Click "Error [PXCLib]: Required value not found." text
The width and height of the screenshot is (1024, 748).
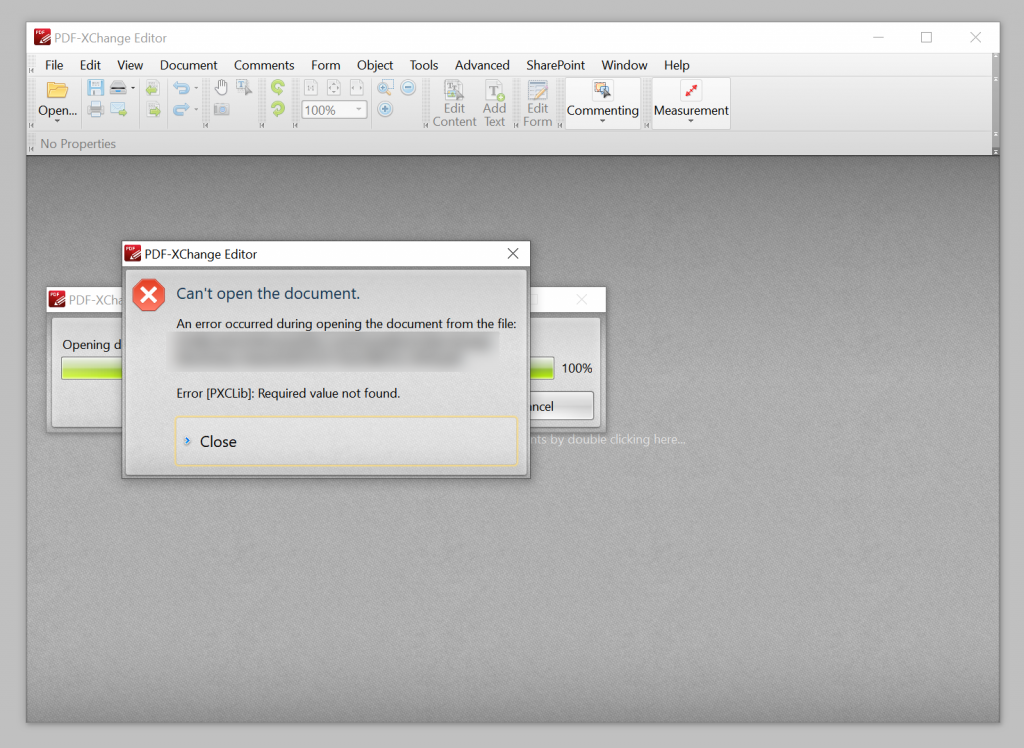tap(288, 393)
